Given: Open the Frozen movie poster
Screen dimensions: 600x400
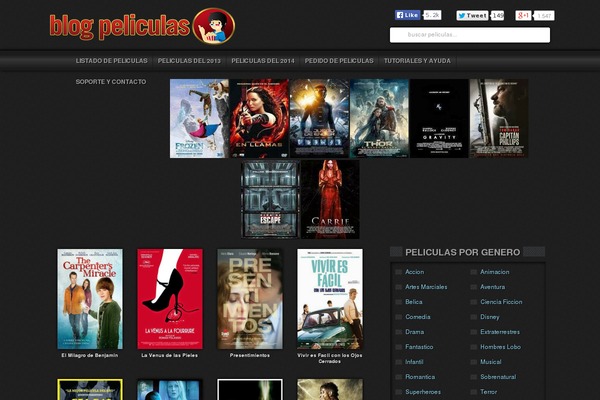Looking at the screenshot, I should click(x=199, y=118).
